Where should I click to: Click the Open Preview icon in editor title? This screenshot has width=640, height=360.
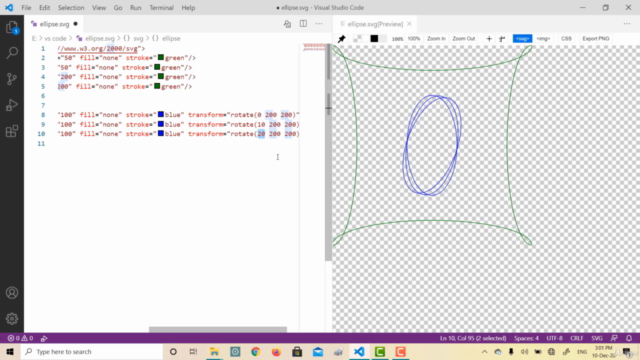[x=287, y=24]
